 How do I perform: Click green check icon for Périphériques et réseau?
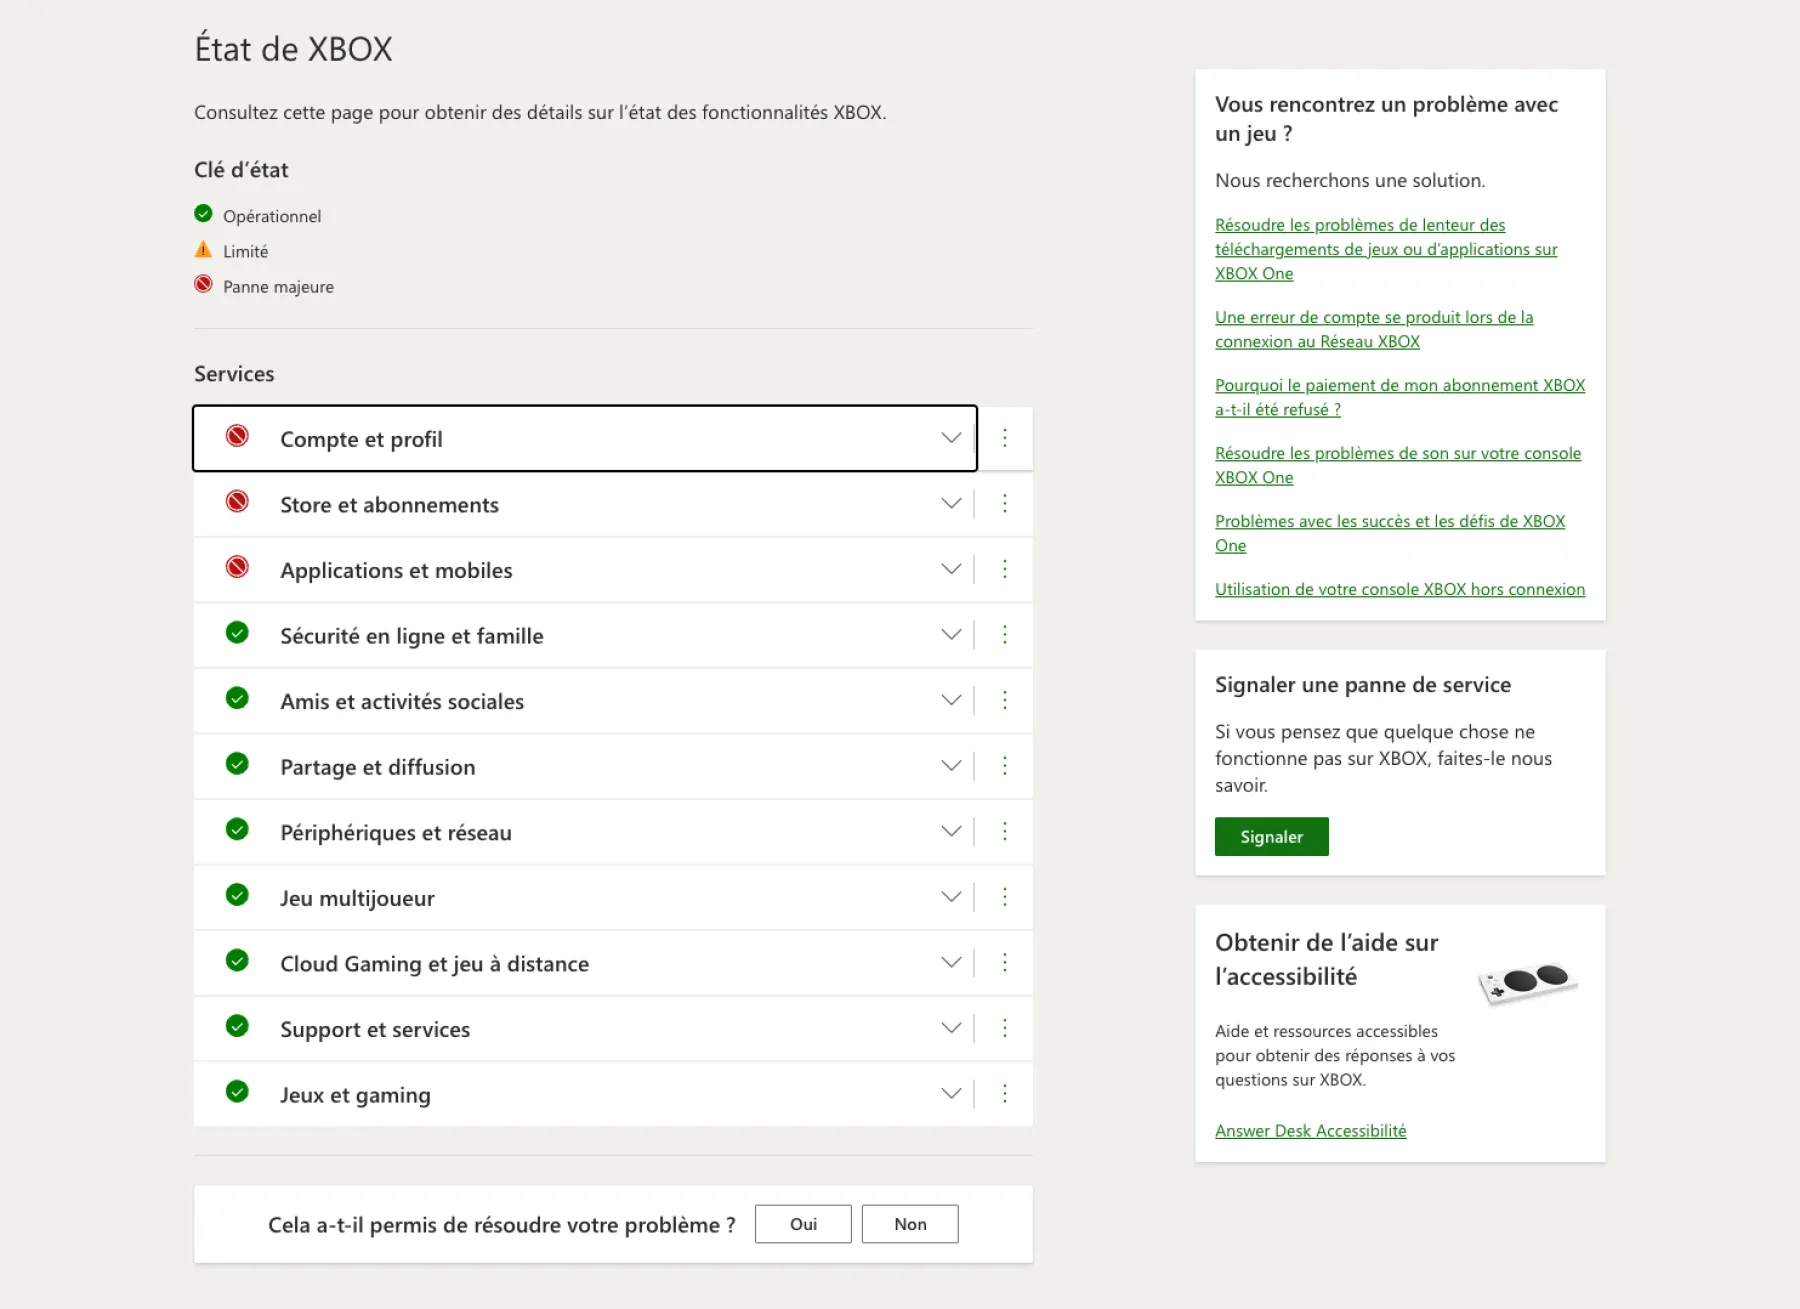237,829
